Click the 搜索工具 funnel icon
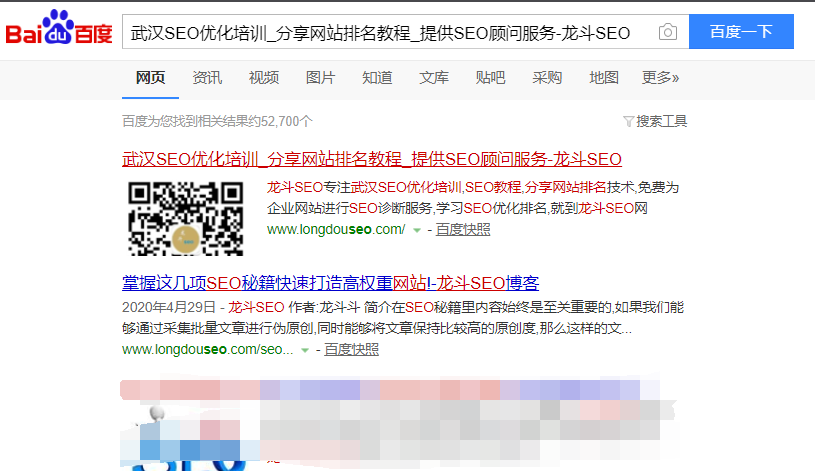 pos(628,122)
